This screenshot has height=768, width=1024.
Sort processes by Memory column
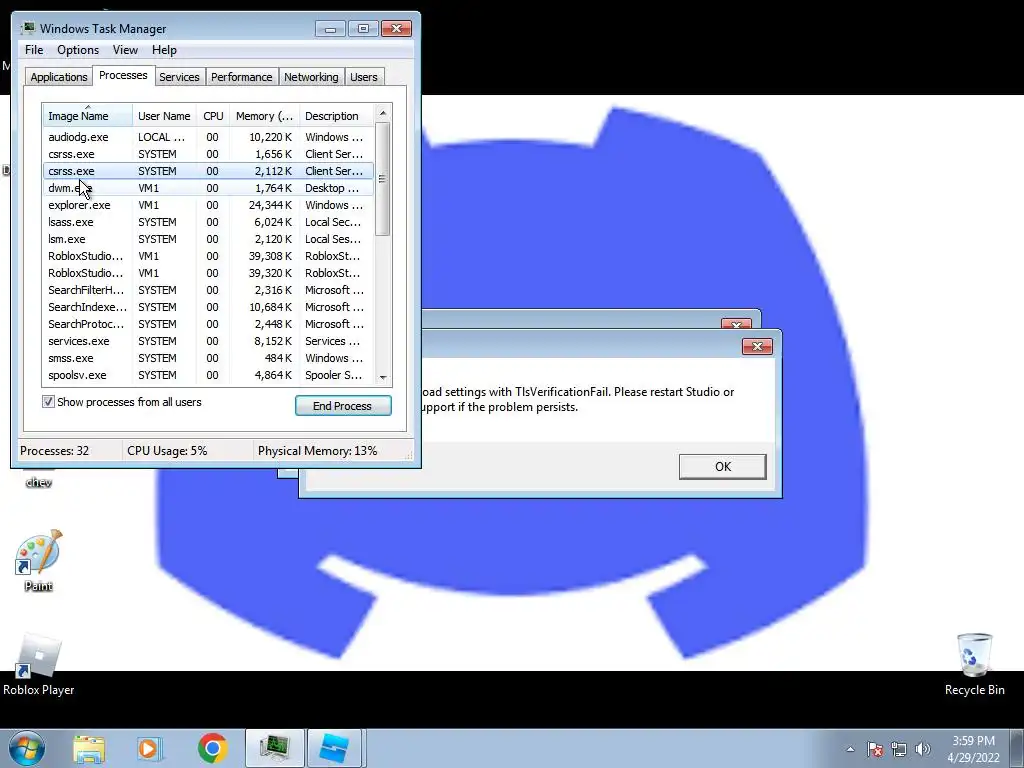pyautogui.click(x=264, y=116)
